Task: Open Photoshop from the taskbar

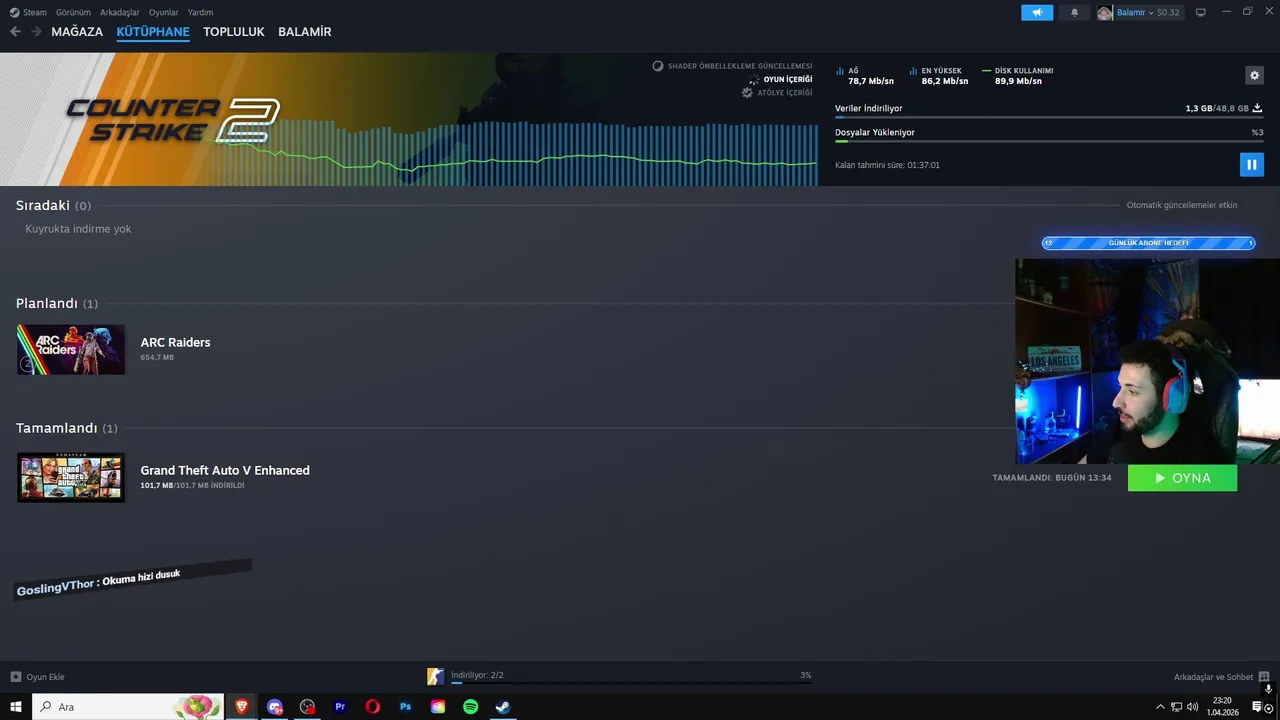Action: coord(405,707)
